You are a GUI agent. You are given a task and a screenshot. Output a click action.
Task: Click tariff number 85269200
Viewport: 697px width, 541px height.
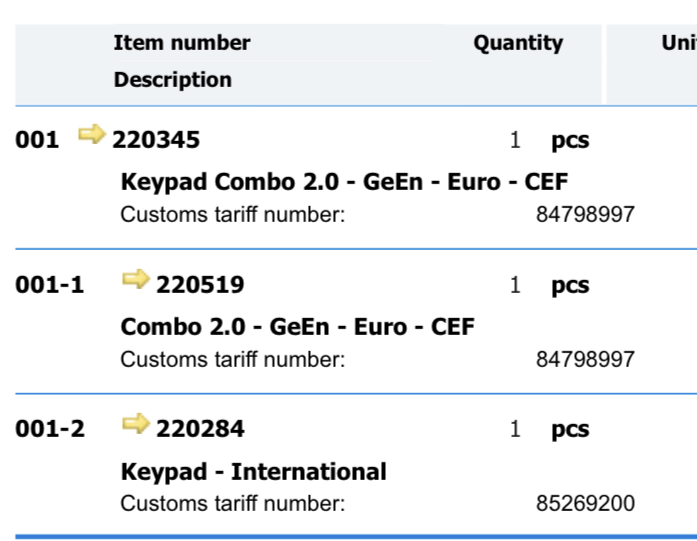585,504
